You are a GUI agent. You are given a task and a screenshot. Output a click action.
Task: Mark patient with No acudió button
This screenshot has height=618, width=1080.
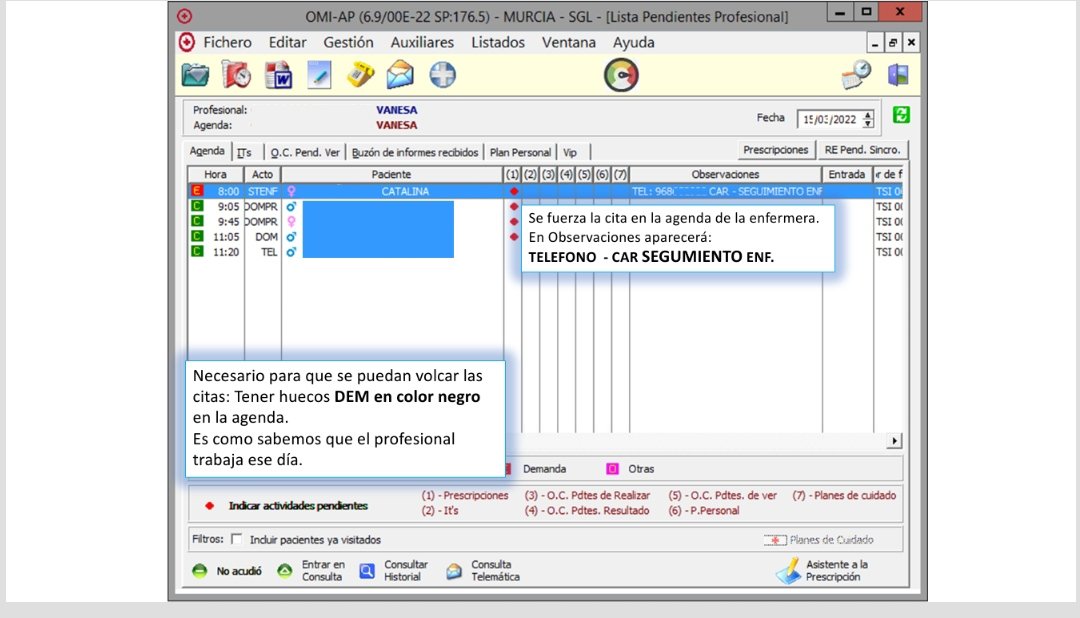tap(227, 571)
